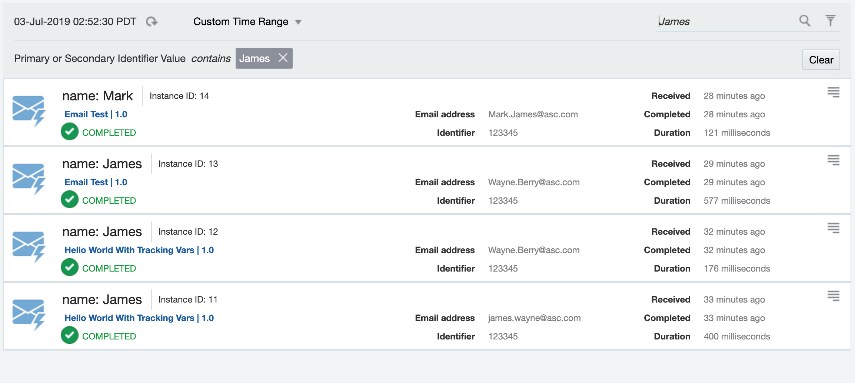Open actions menu for Instance ID 13
Viewport: 855px width, 383px height.
(833, 160)
